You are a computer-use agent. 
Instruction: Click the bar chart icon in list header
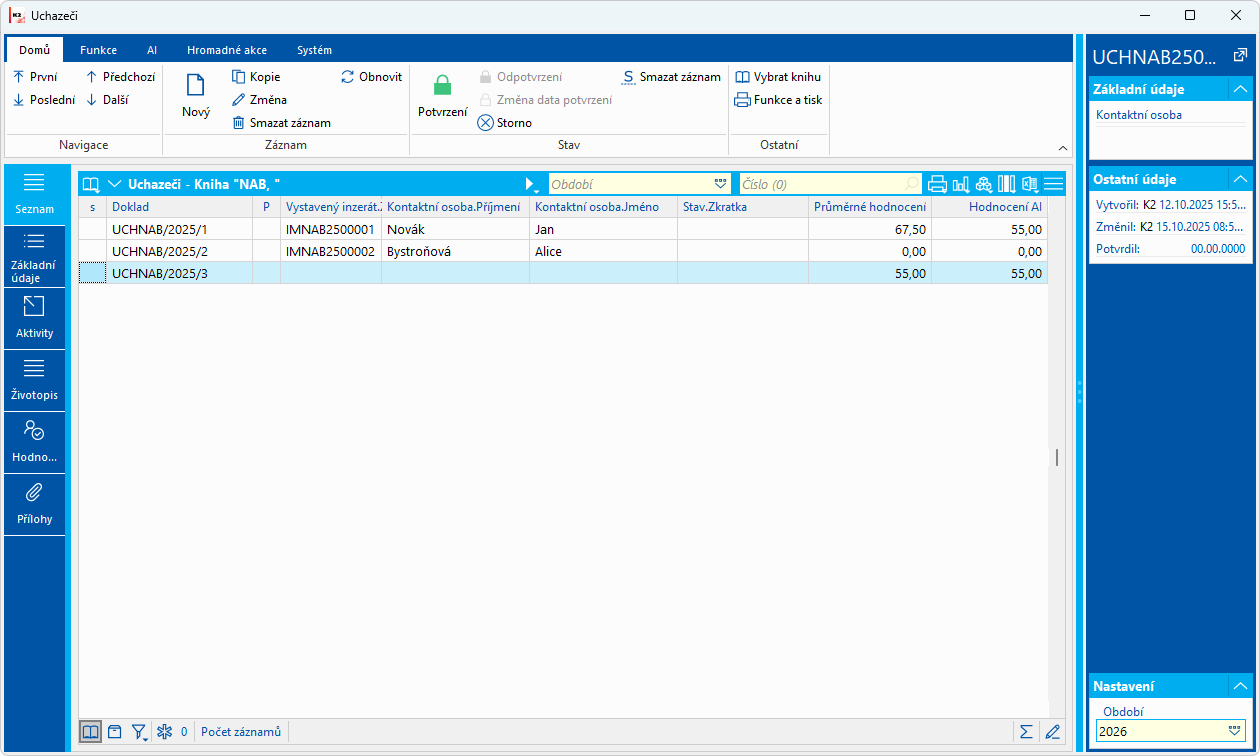(961, 184)
